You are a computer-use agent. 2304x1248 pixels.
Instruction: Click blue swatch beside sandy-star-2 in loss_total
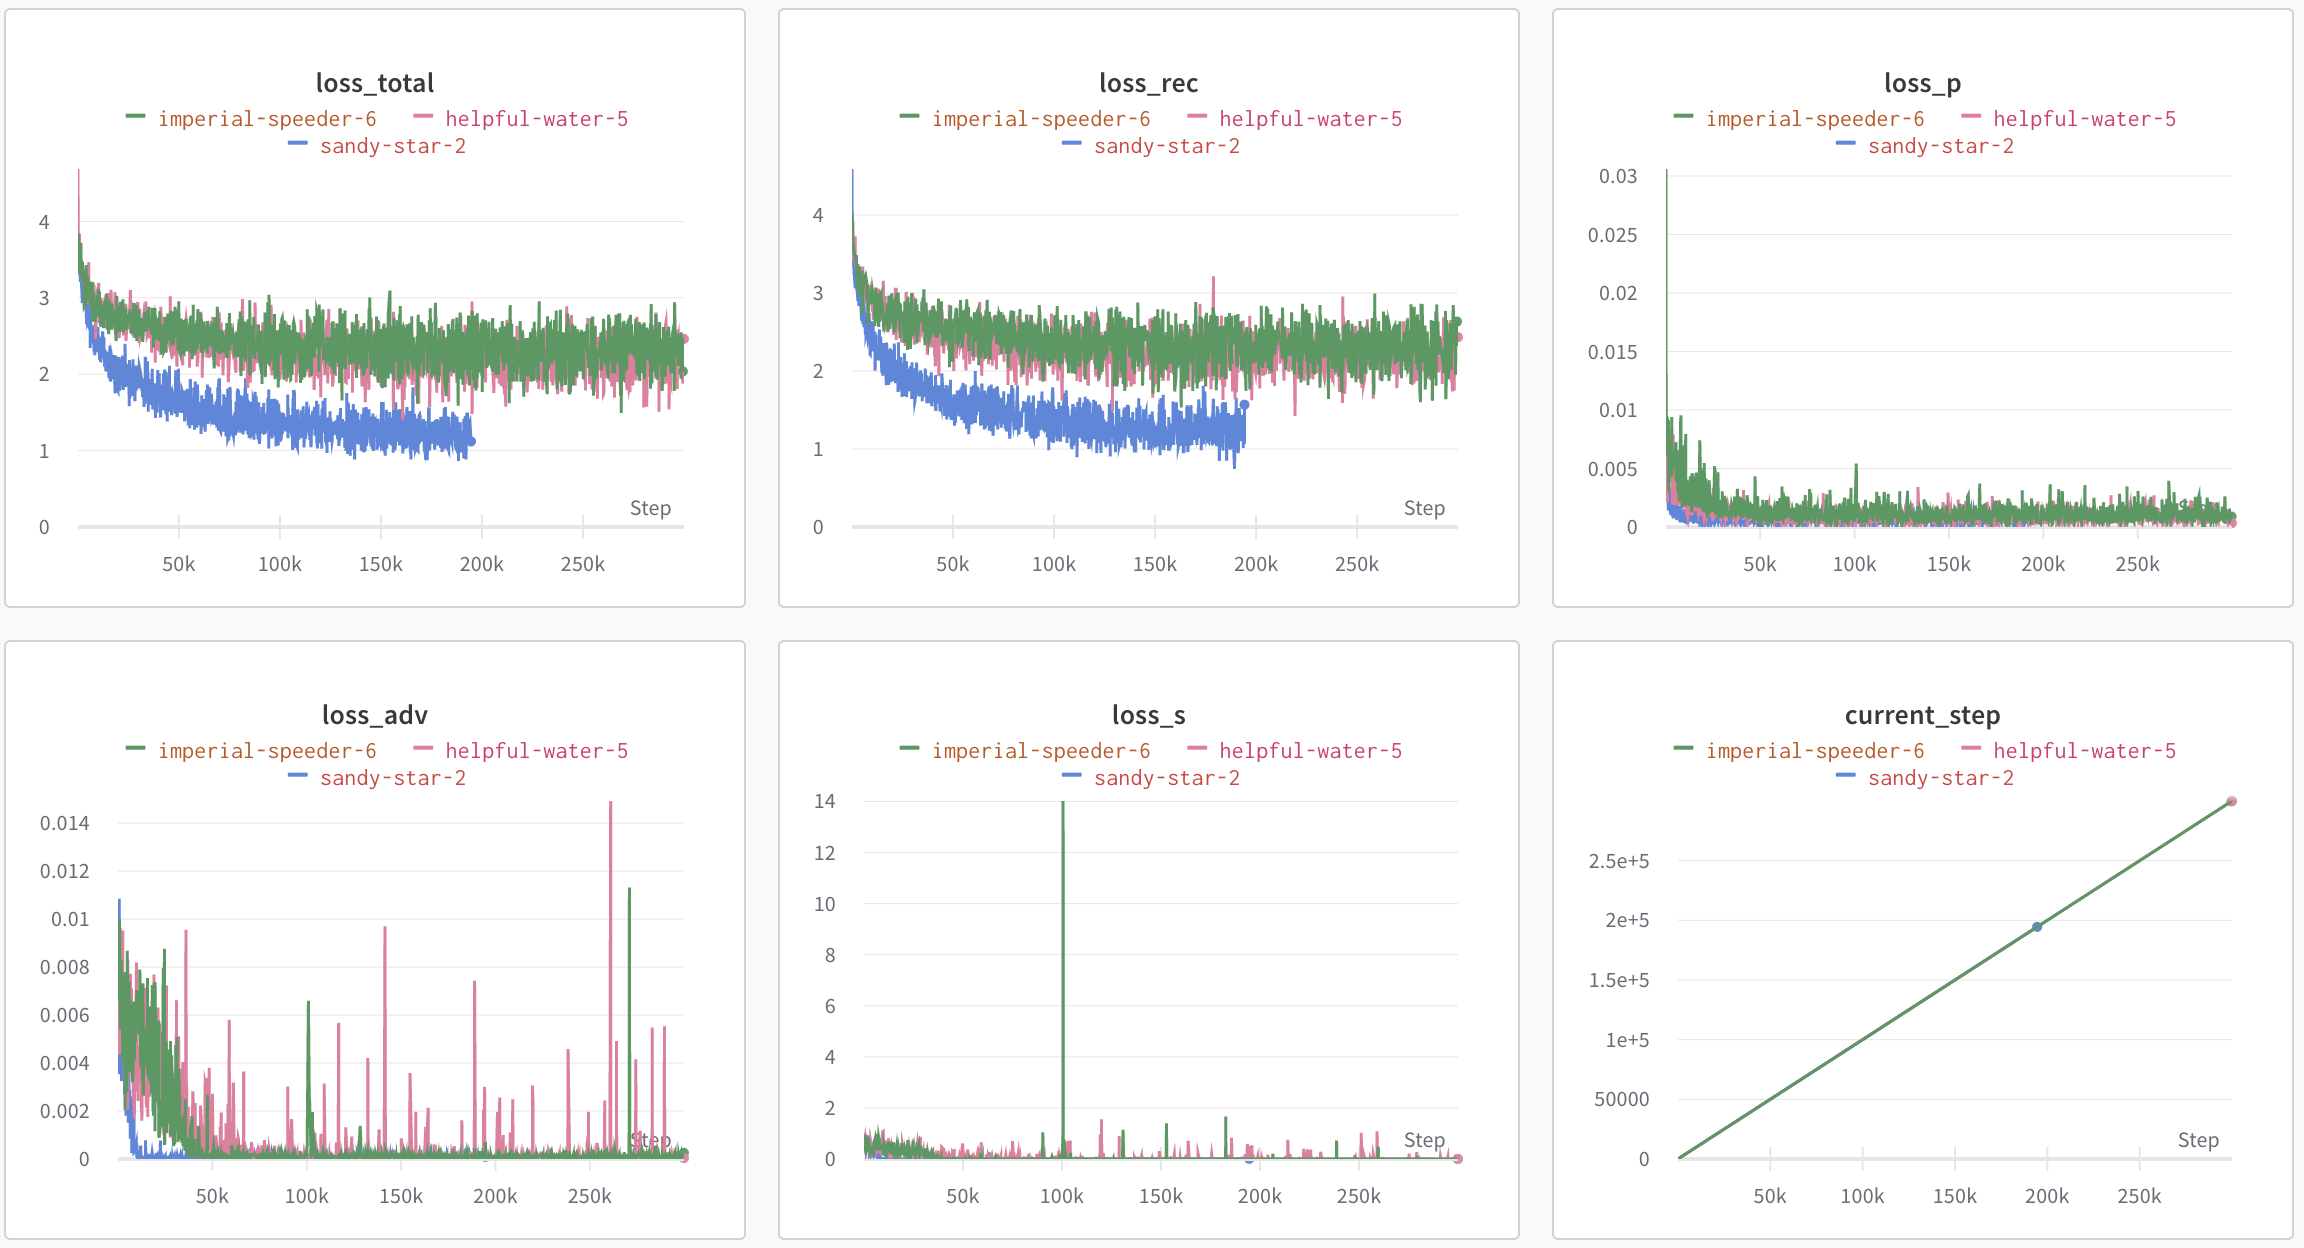[x=297, y=144]
